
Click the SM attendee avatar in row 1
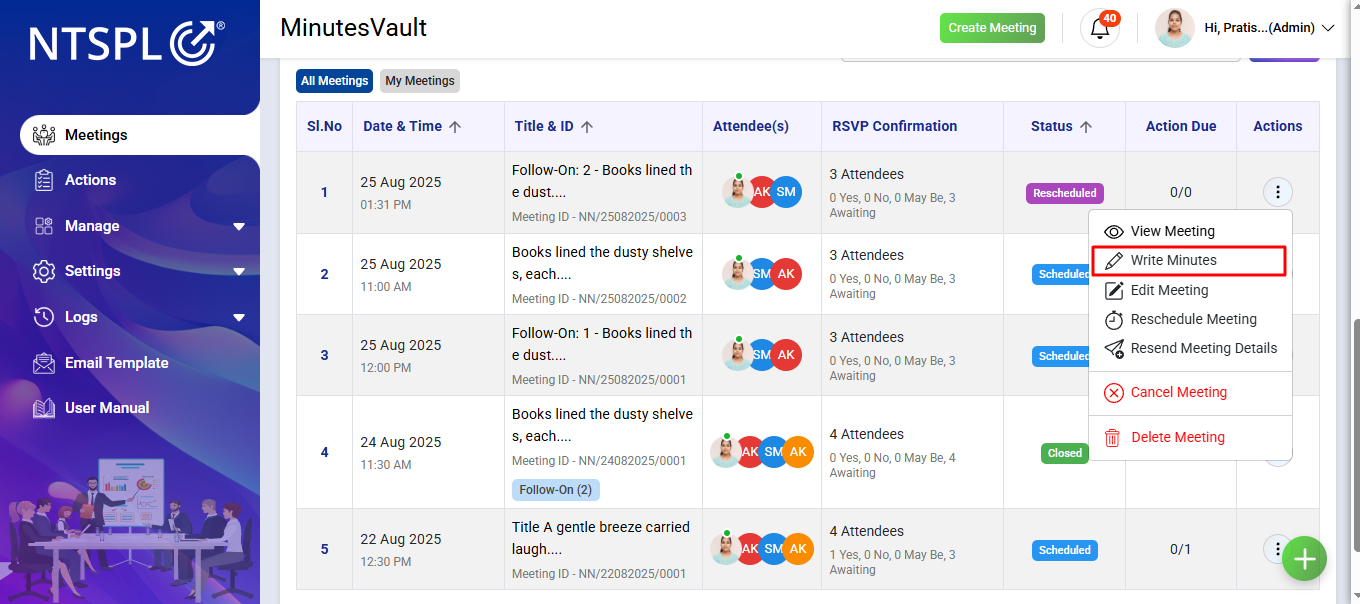click(x=786, y=192)
